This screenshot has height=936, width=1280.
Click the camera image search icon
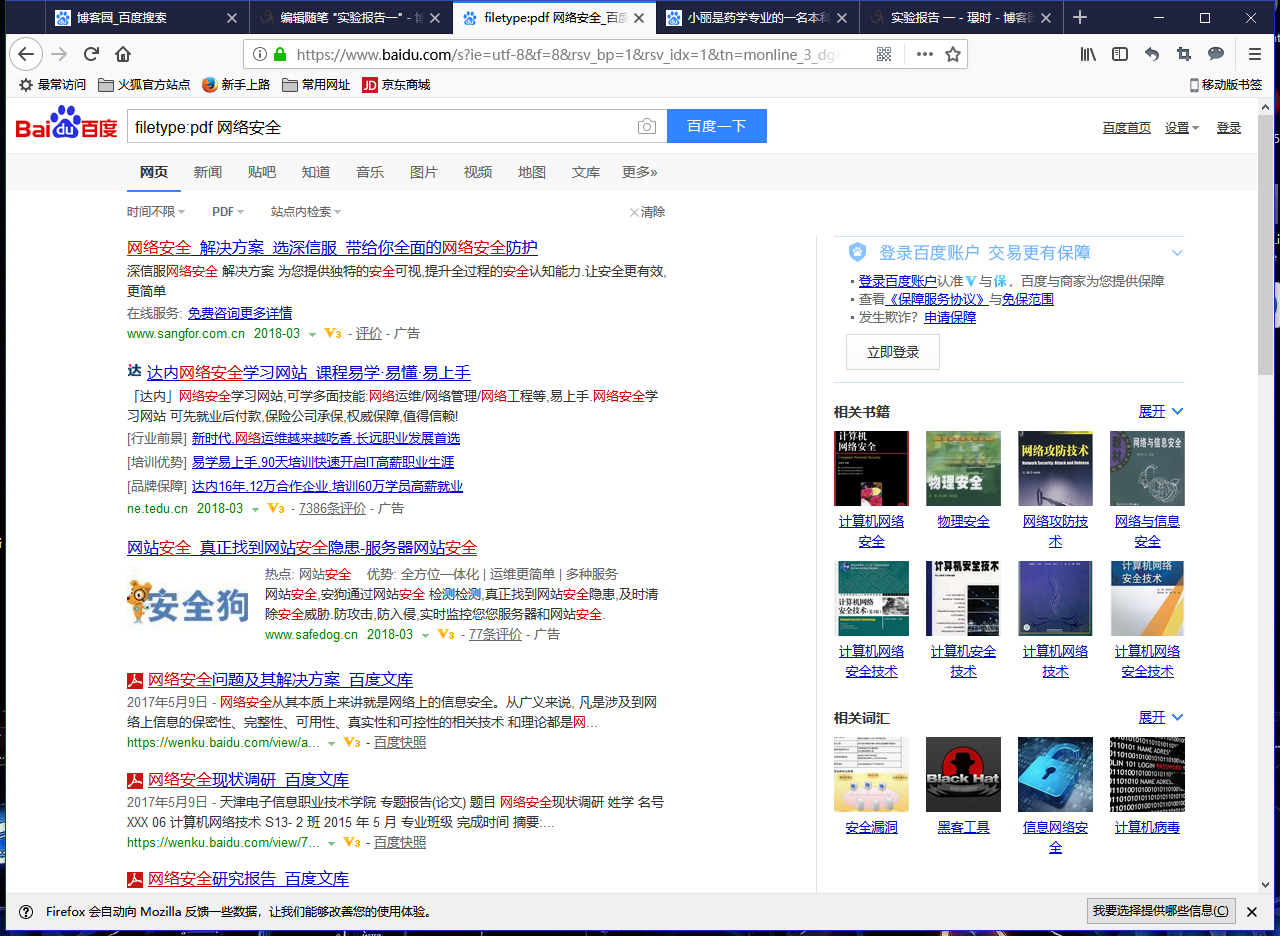(647, 127)
